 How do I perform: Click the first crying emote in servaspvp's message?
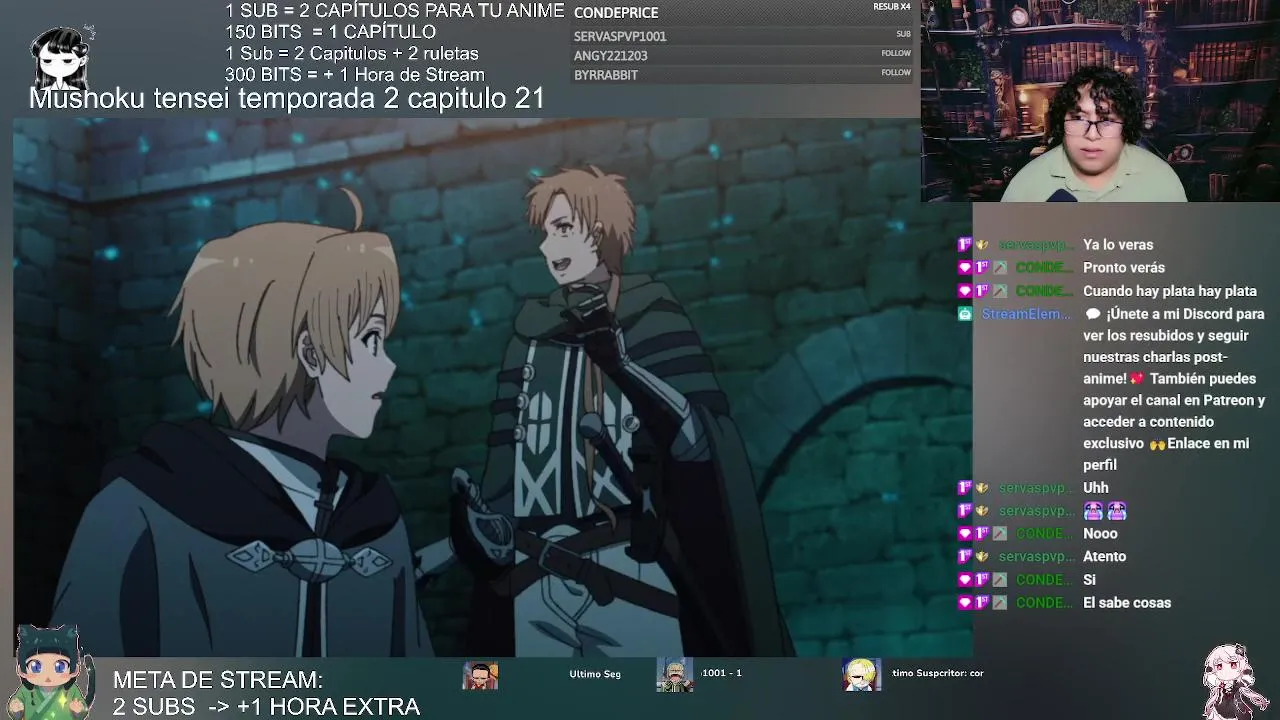(1093, 511)
